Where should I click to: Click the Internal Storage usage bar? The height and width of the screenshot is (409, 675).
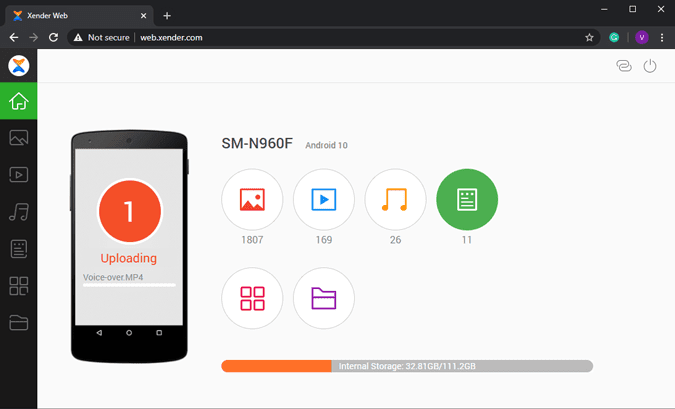tap(407, 366)
